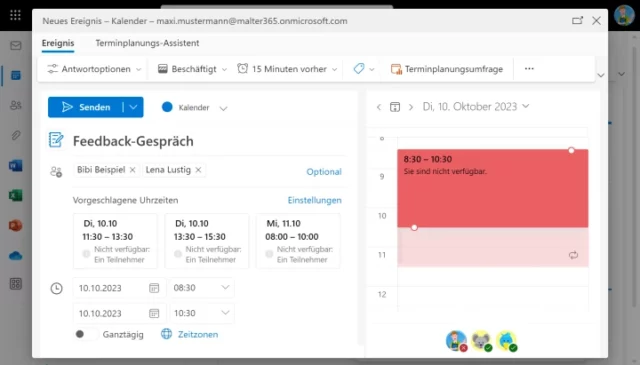Go to next day arrow
Screen dimensions: 640x365
(x=411, y=107)
